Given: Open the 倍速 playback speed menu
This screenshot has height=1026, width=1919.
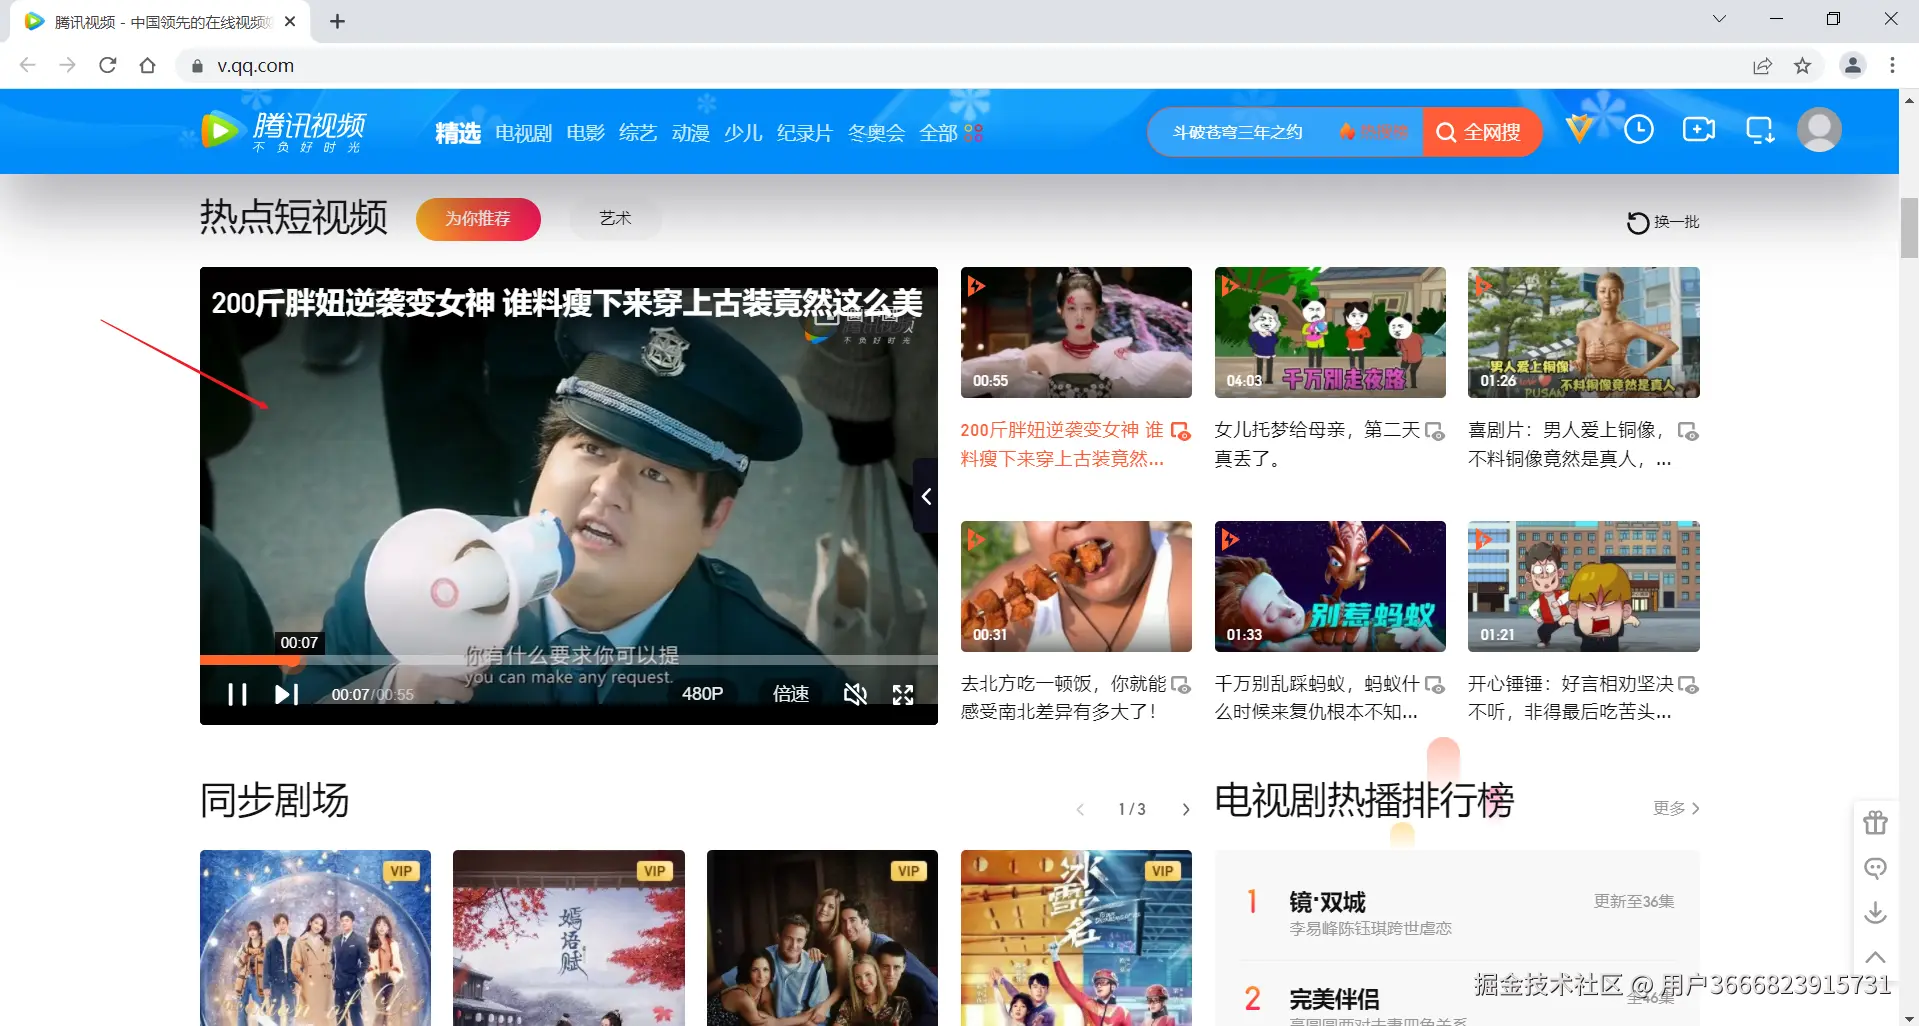Looking at the screenshot, I should point(791,694).
